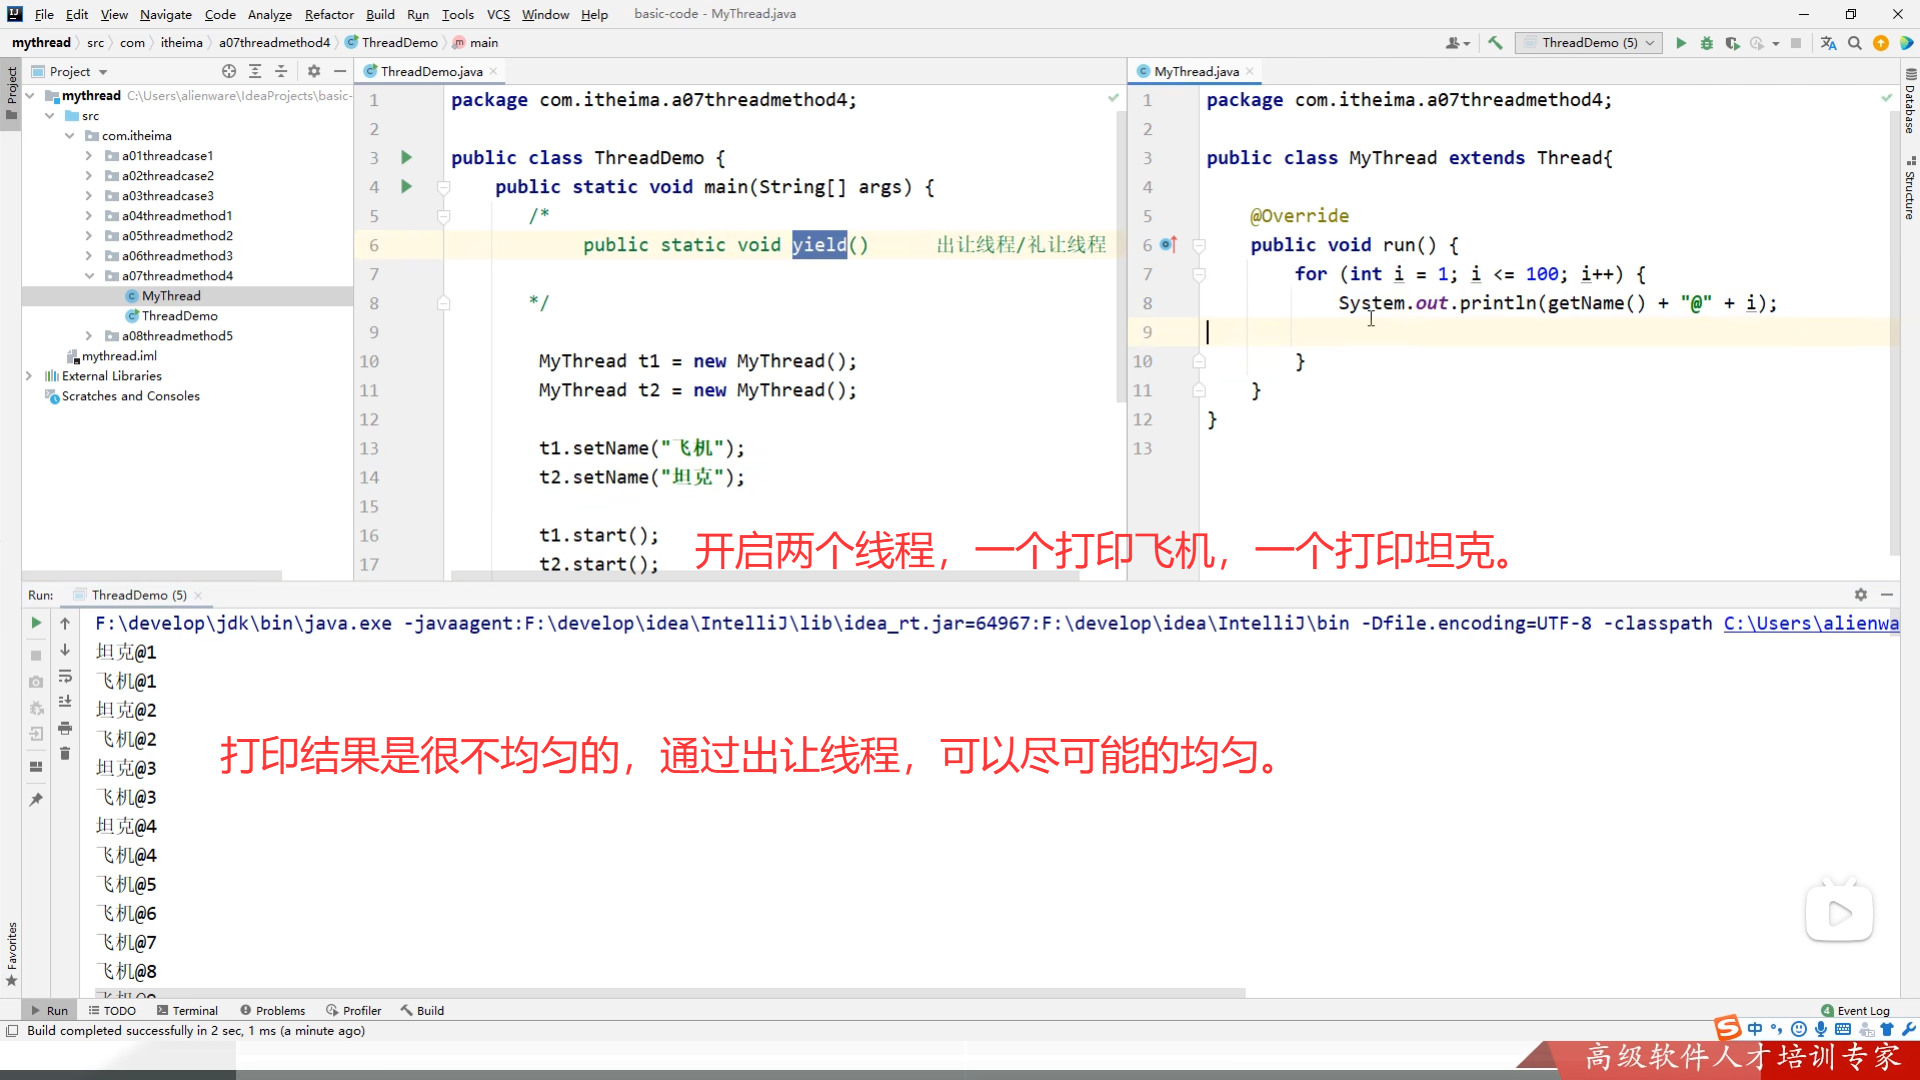1920x1080 pixels.
Task: Open Search Everywhere with the magnifier icon
Action: [1855, 43]
